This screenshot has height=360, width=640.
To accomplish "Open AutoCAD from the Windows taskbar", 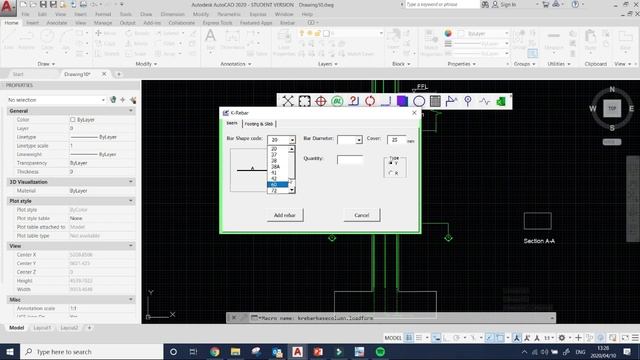I will [x=298, y=351].
